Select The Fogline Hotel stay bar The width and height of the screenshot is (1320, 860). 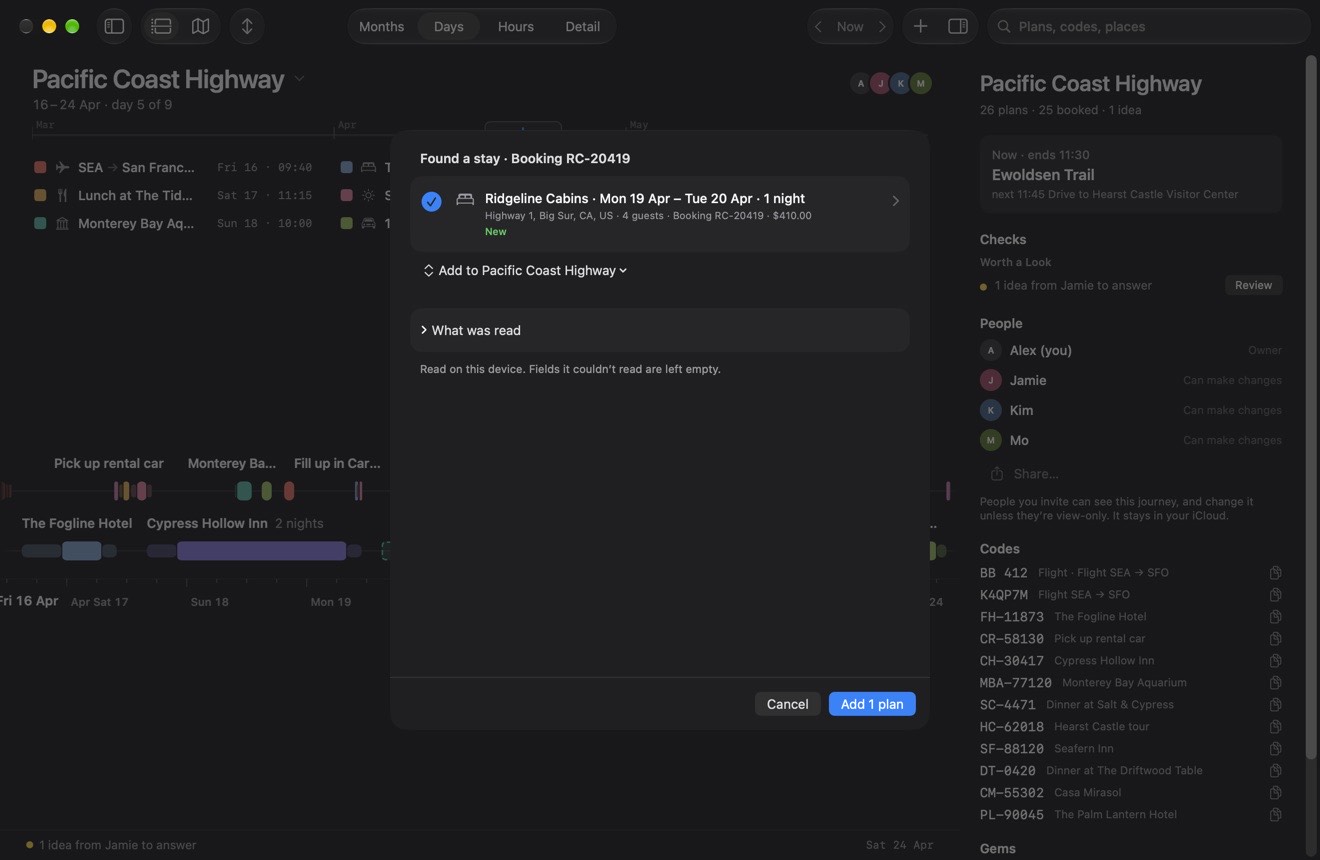(81, 551)
